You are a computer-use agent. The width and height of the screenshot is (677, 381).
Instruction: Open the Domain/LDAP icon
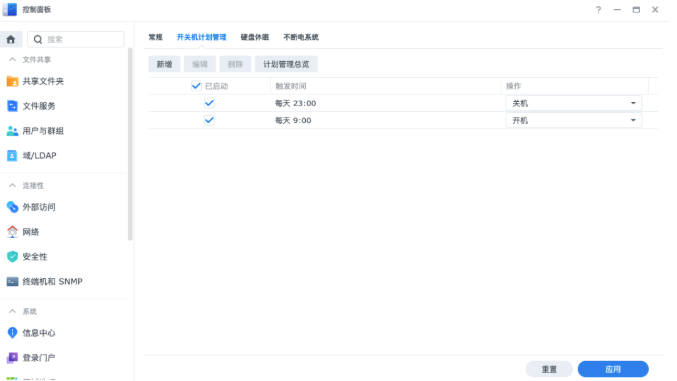12,156
